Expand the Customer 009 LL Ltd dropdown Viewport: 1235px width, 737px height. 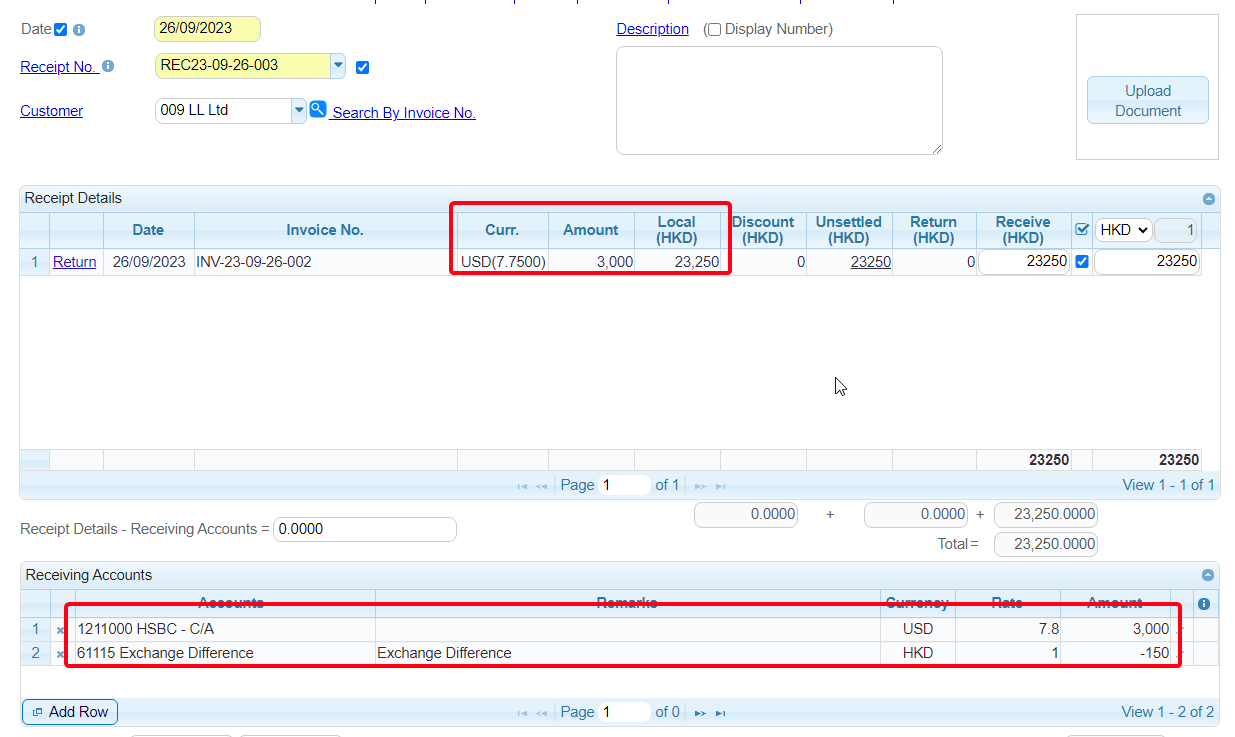299,110
